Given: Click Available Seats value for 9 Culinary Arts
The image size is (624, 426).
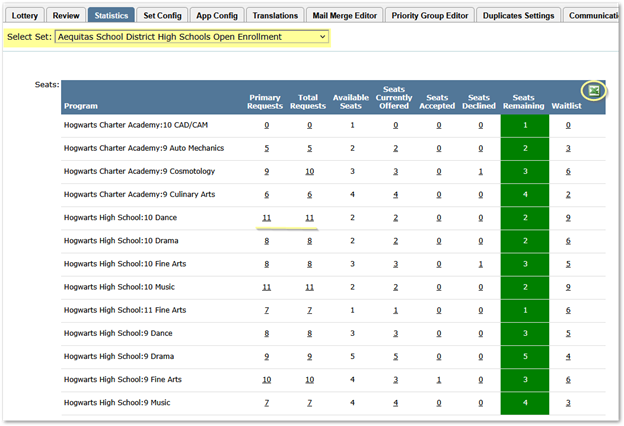Looking at the screenshot, I should (x=352, y=195).
